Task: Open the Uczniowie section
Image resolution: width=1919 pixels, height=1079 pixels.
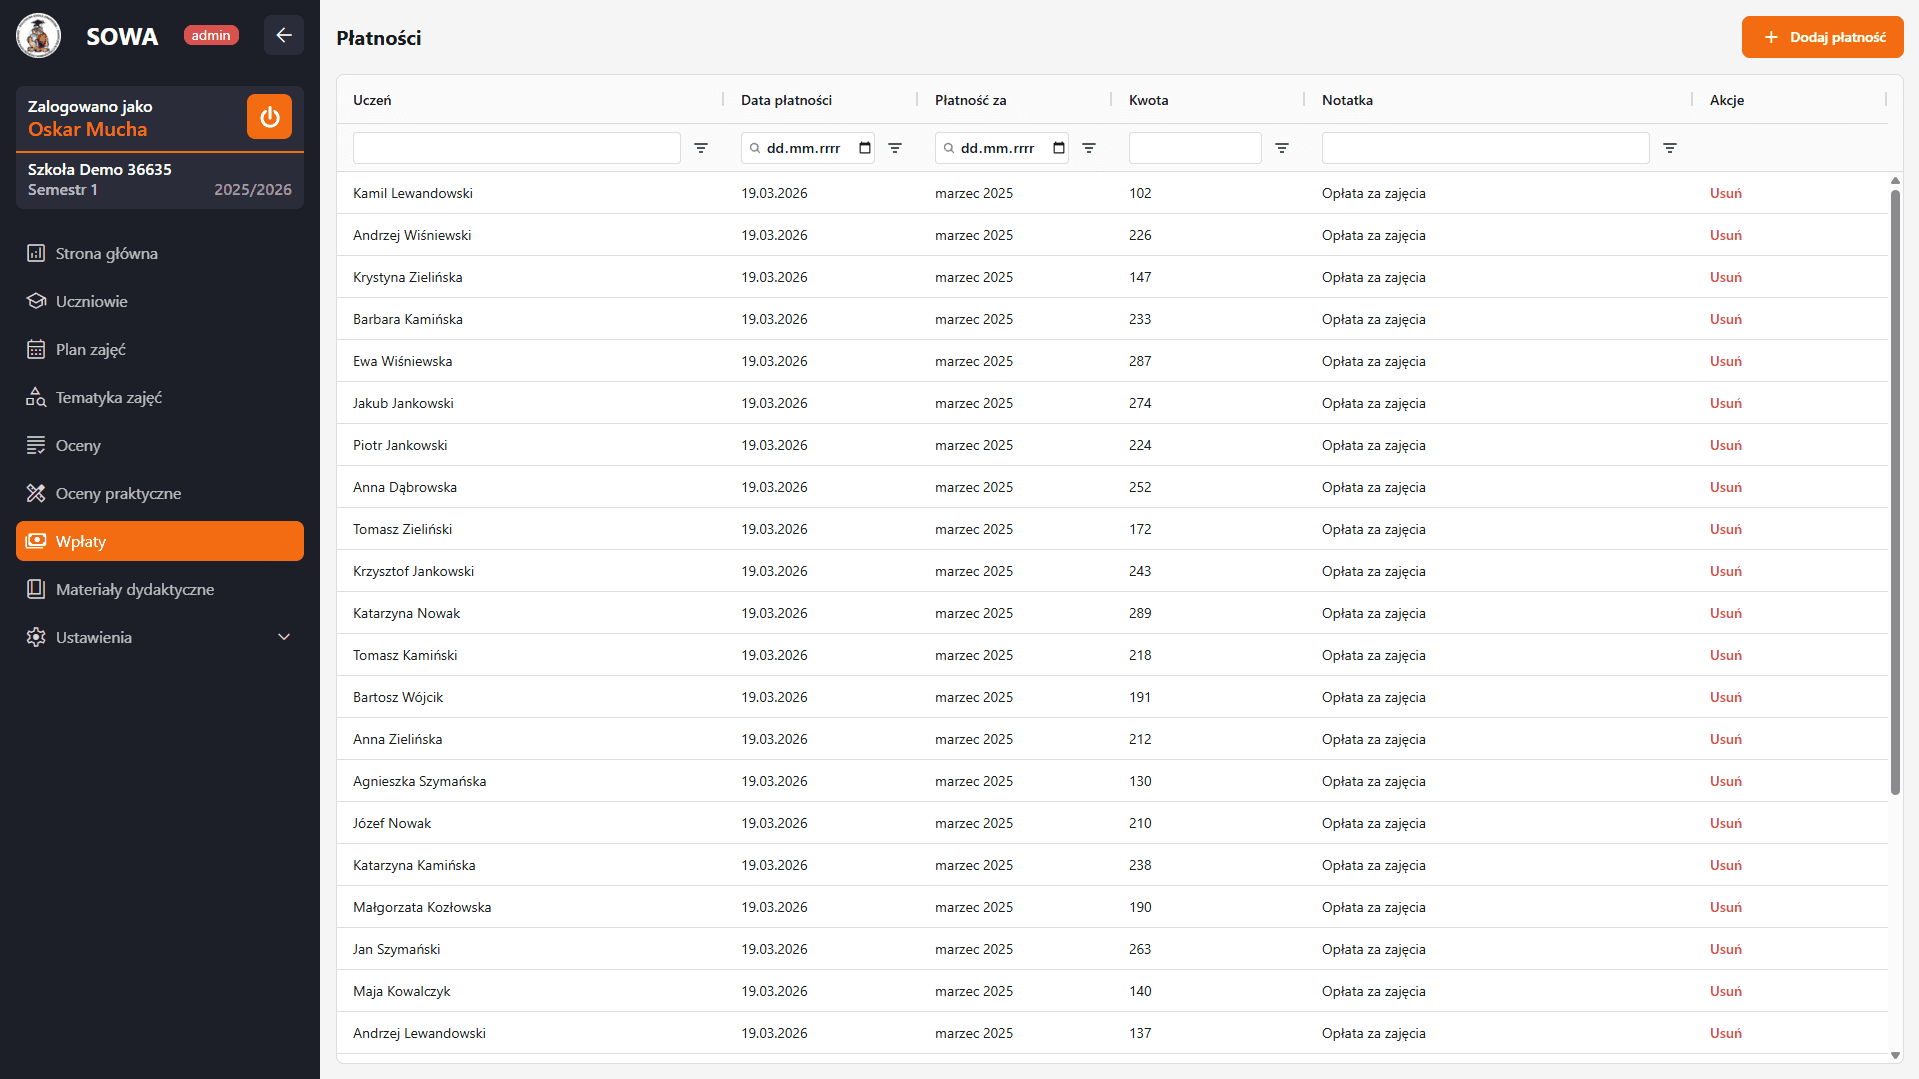Action: coord(91,301)
